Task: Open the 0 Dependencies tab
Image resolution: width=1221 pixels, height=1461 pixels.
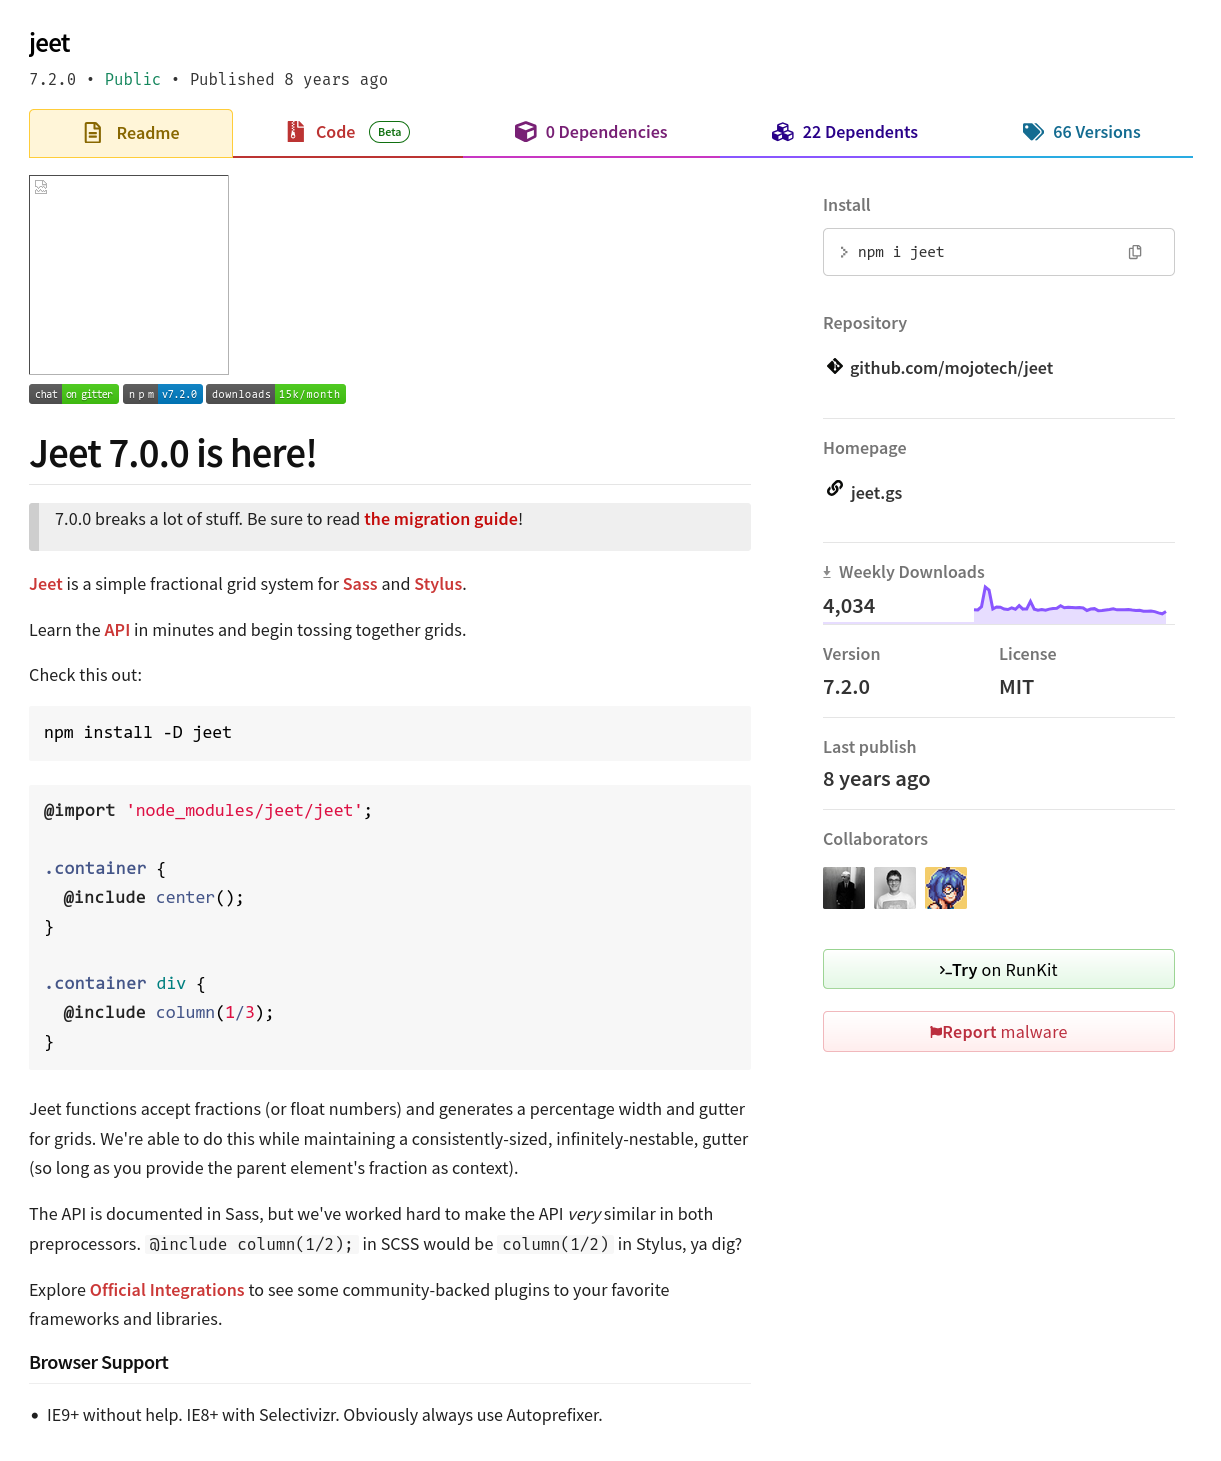Action: [591, 132]
